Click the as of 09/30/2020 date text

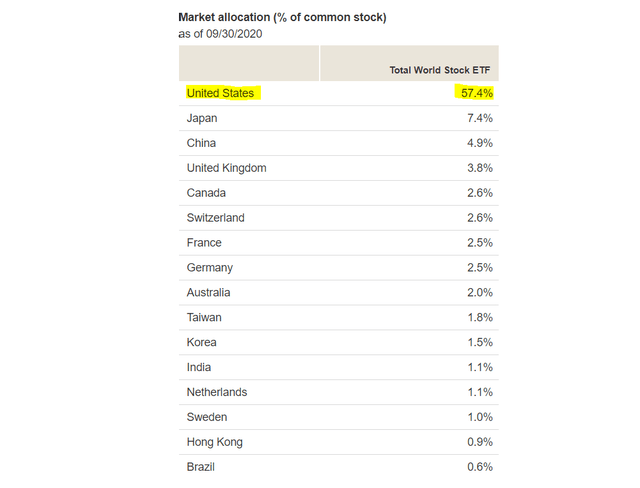220,34
